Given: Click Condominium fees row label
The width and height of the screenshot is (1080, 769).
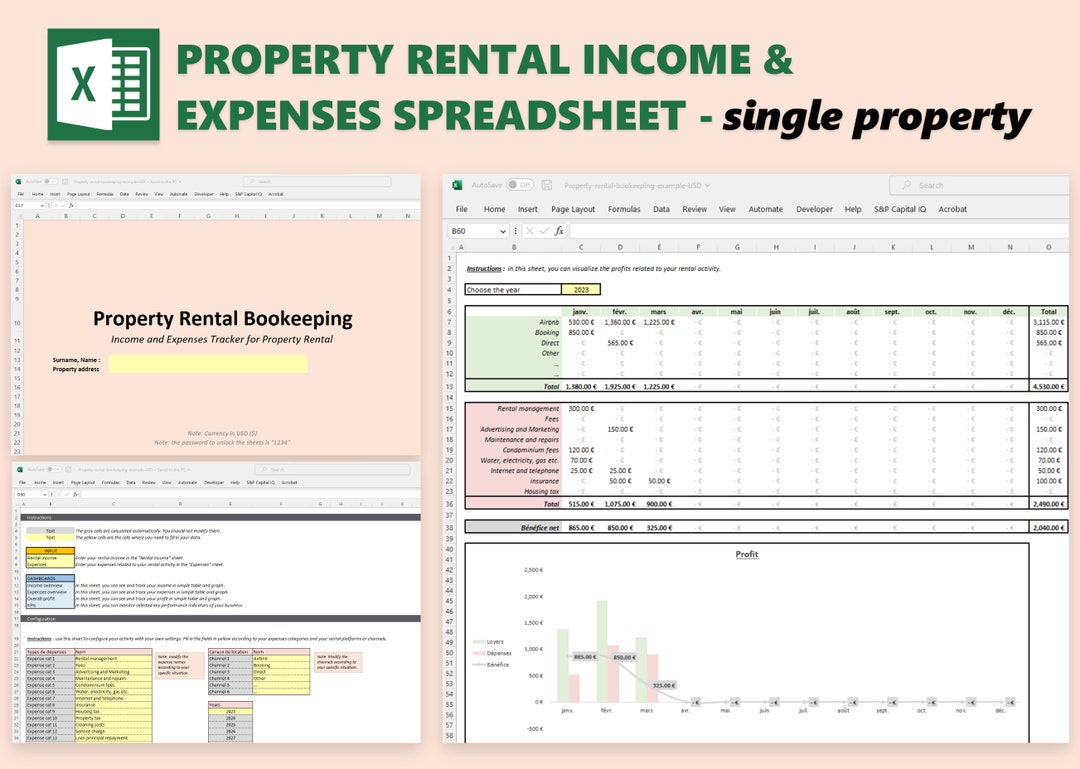Looking at the screenshot, I should point(514,450).
